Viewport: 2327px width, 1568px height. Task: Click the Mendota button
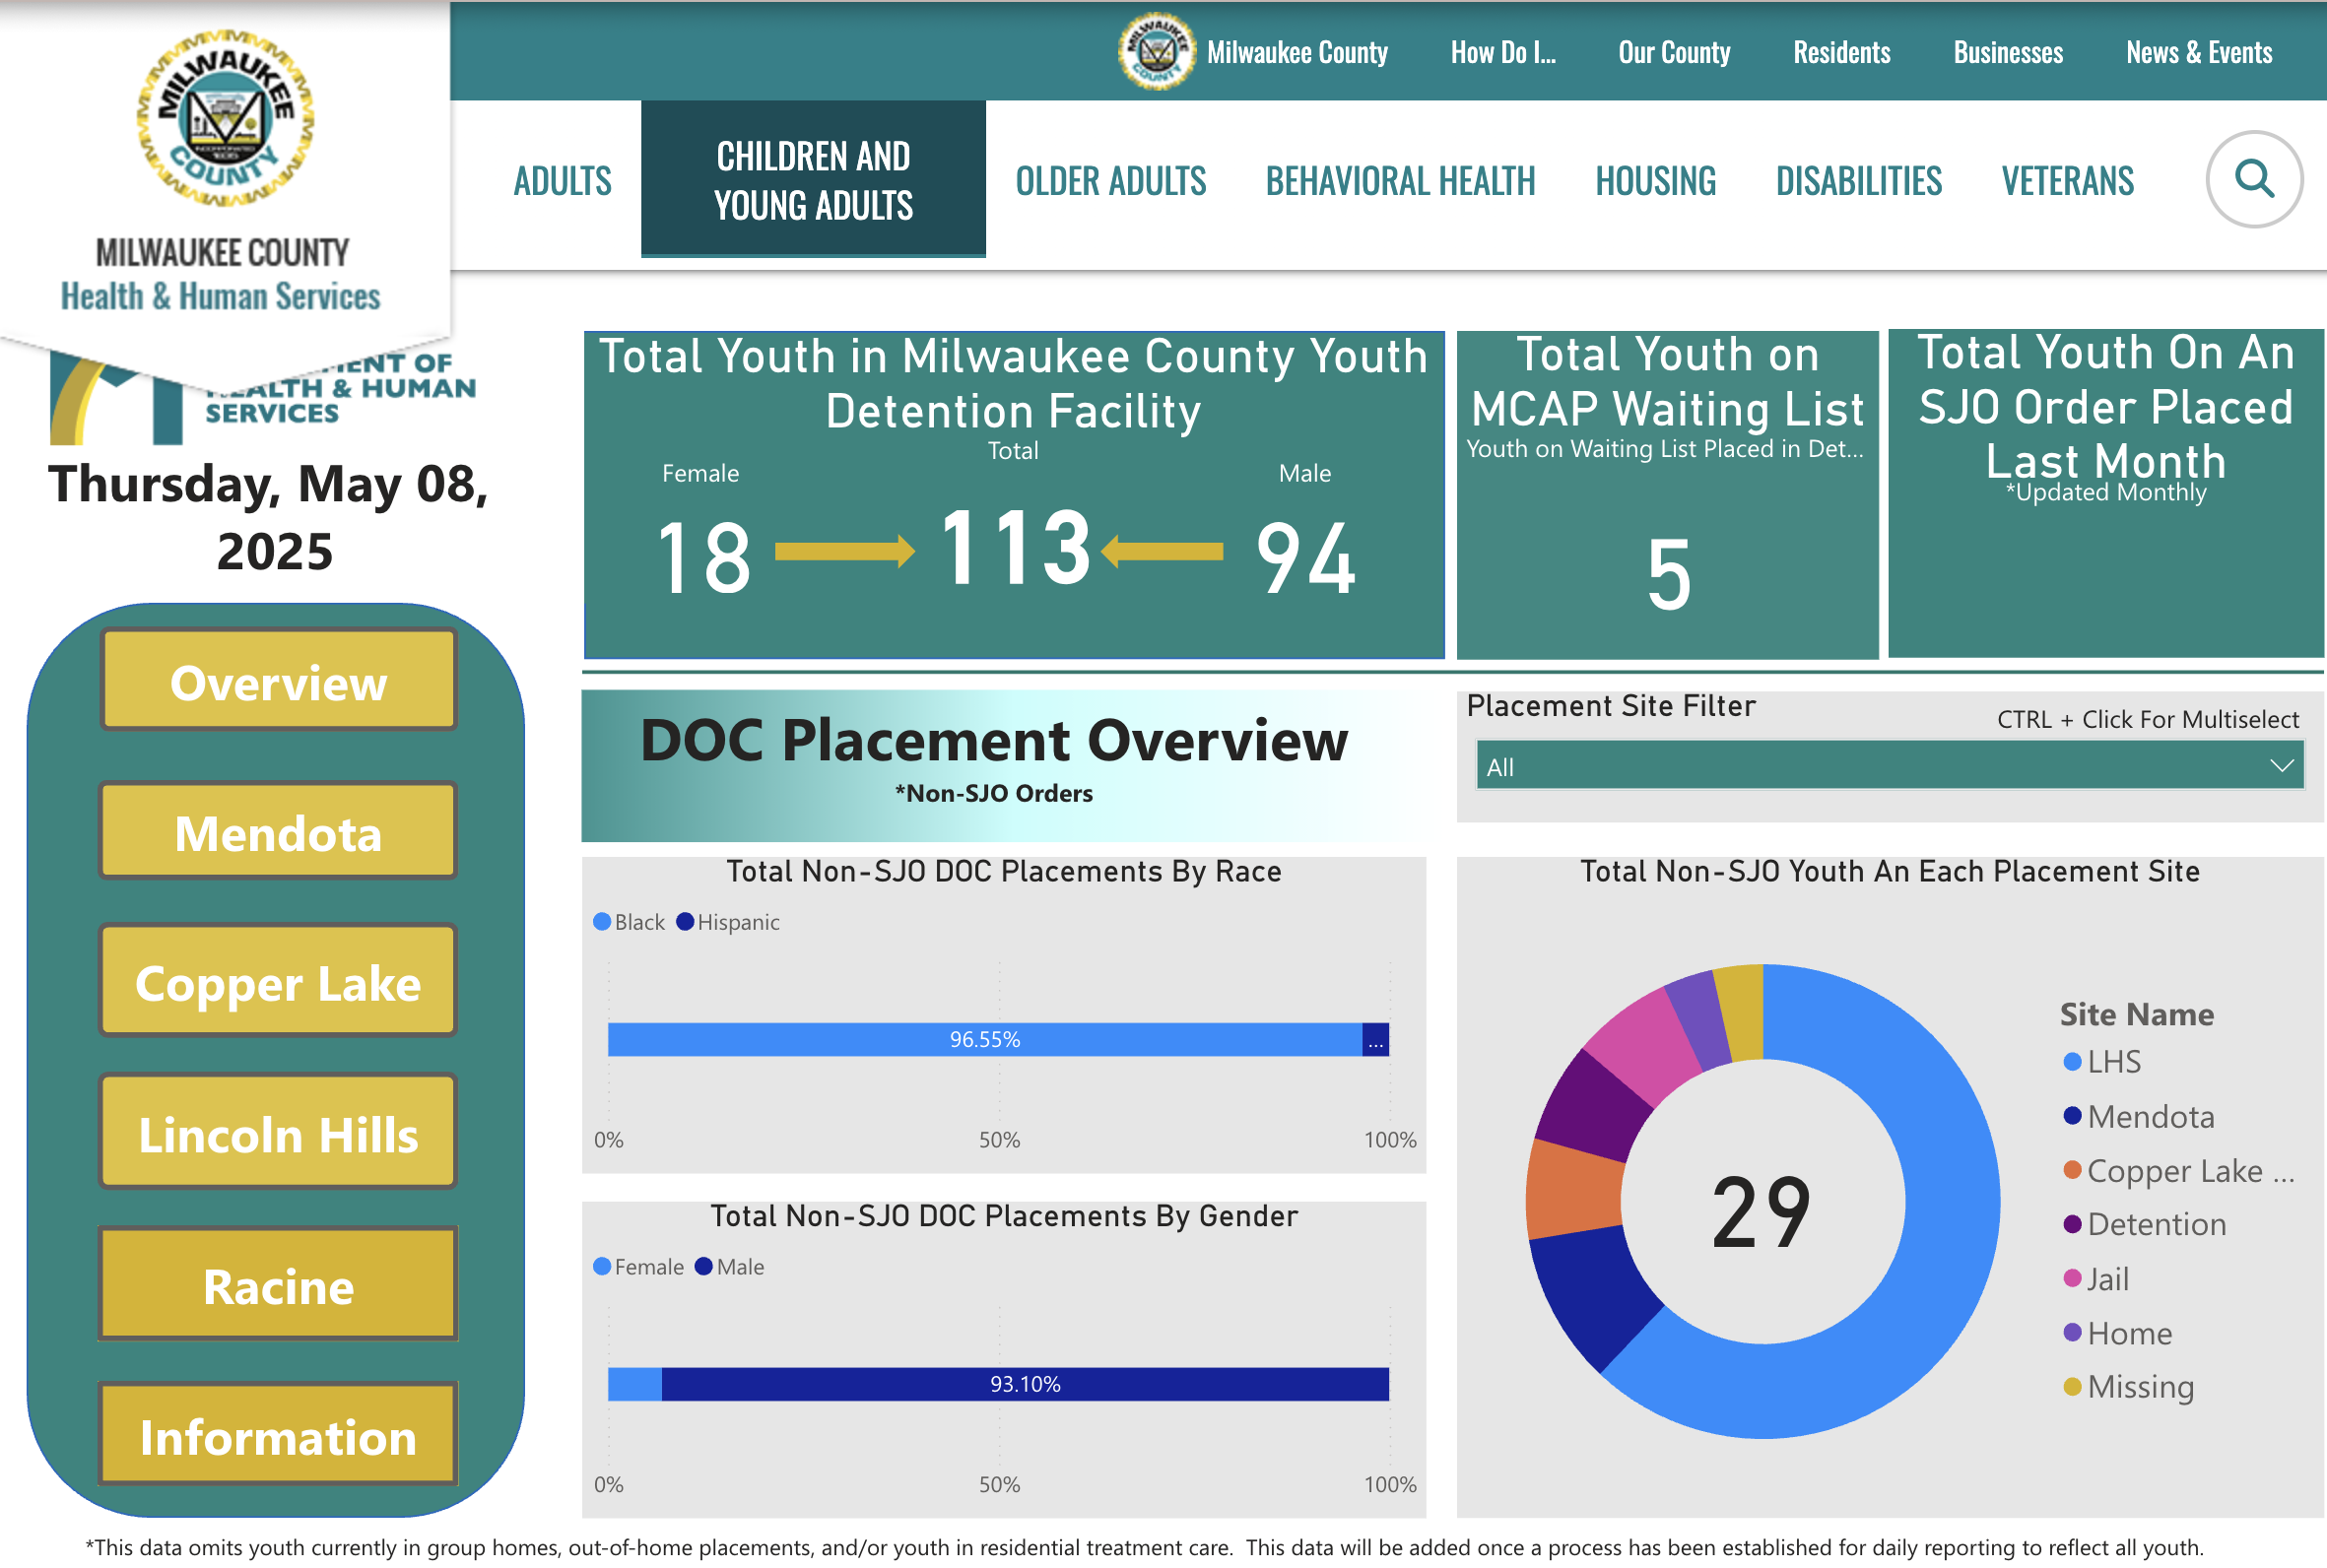pos(278,832)
